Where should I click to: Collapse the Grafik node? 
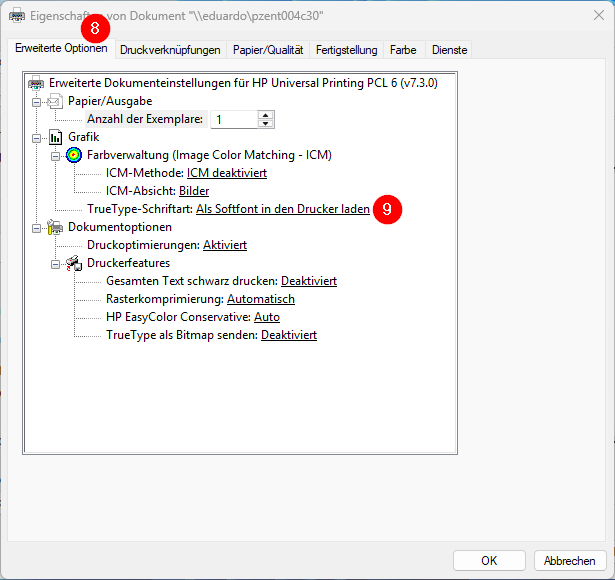click(x=36, y=138)
